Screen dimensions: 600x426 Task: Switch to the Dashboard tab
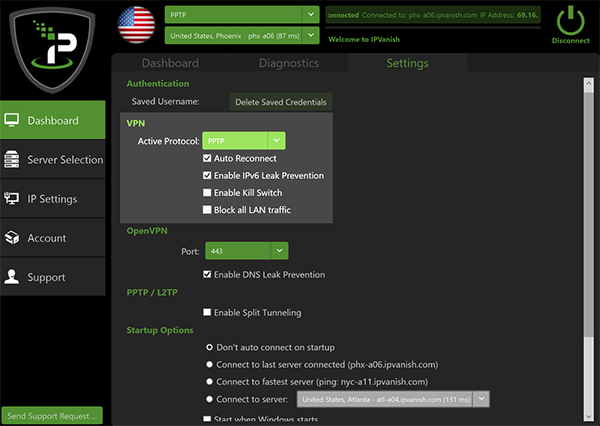pos(170,63)
